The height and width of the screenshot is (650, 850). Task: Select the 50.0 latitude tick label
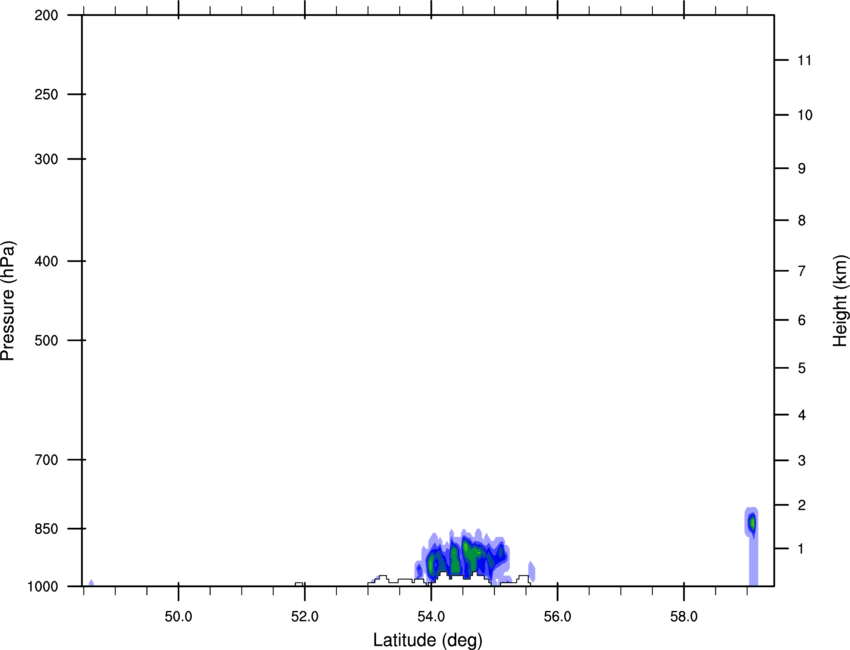pos(178,614)
